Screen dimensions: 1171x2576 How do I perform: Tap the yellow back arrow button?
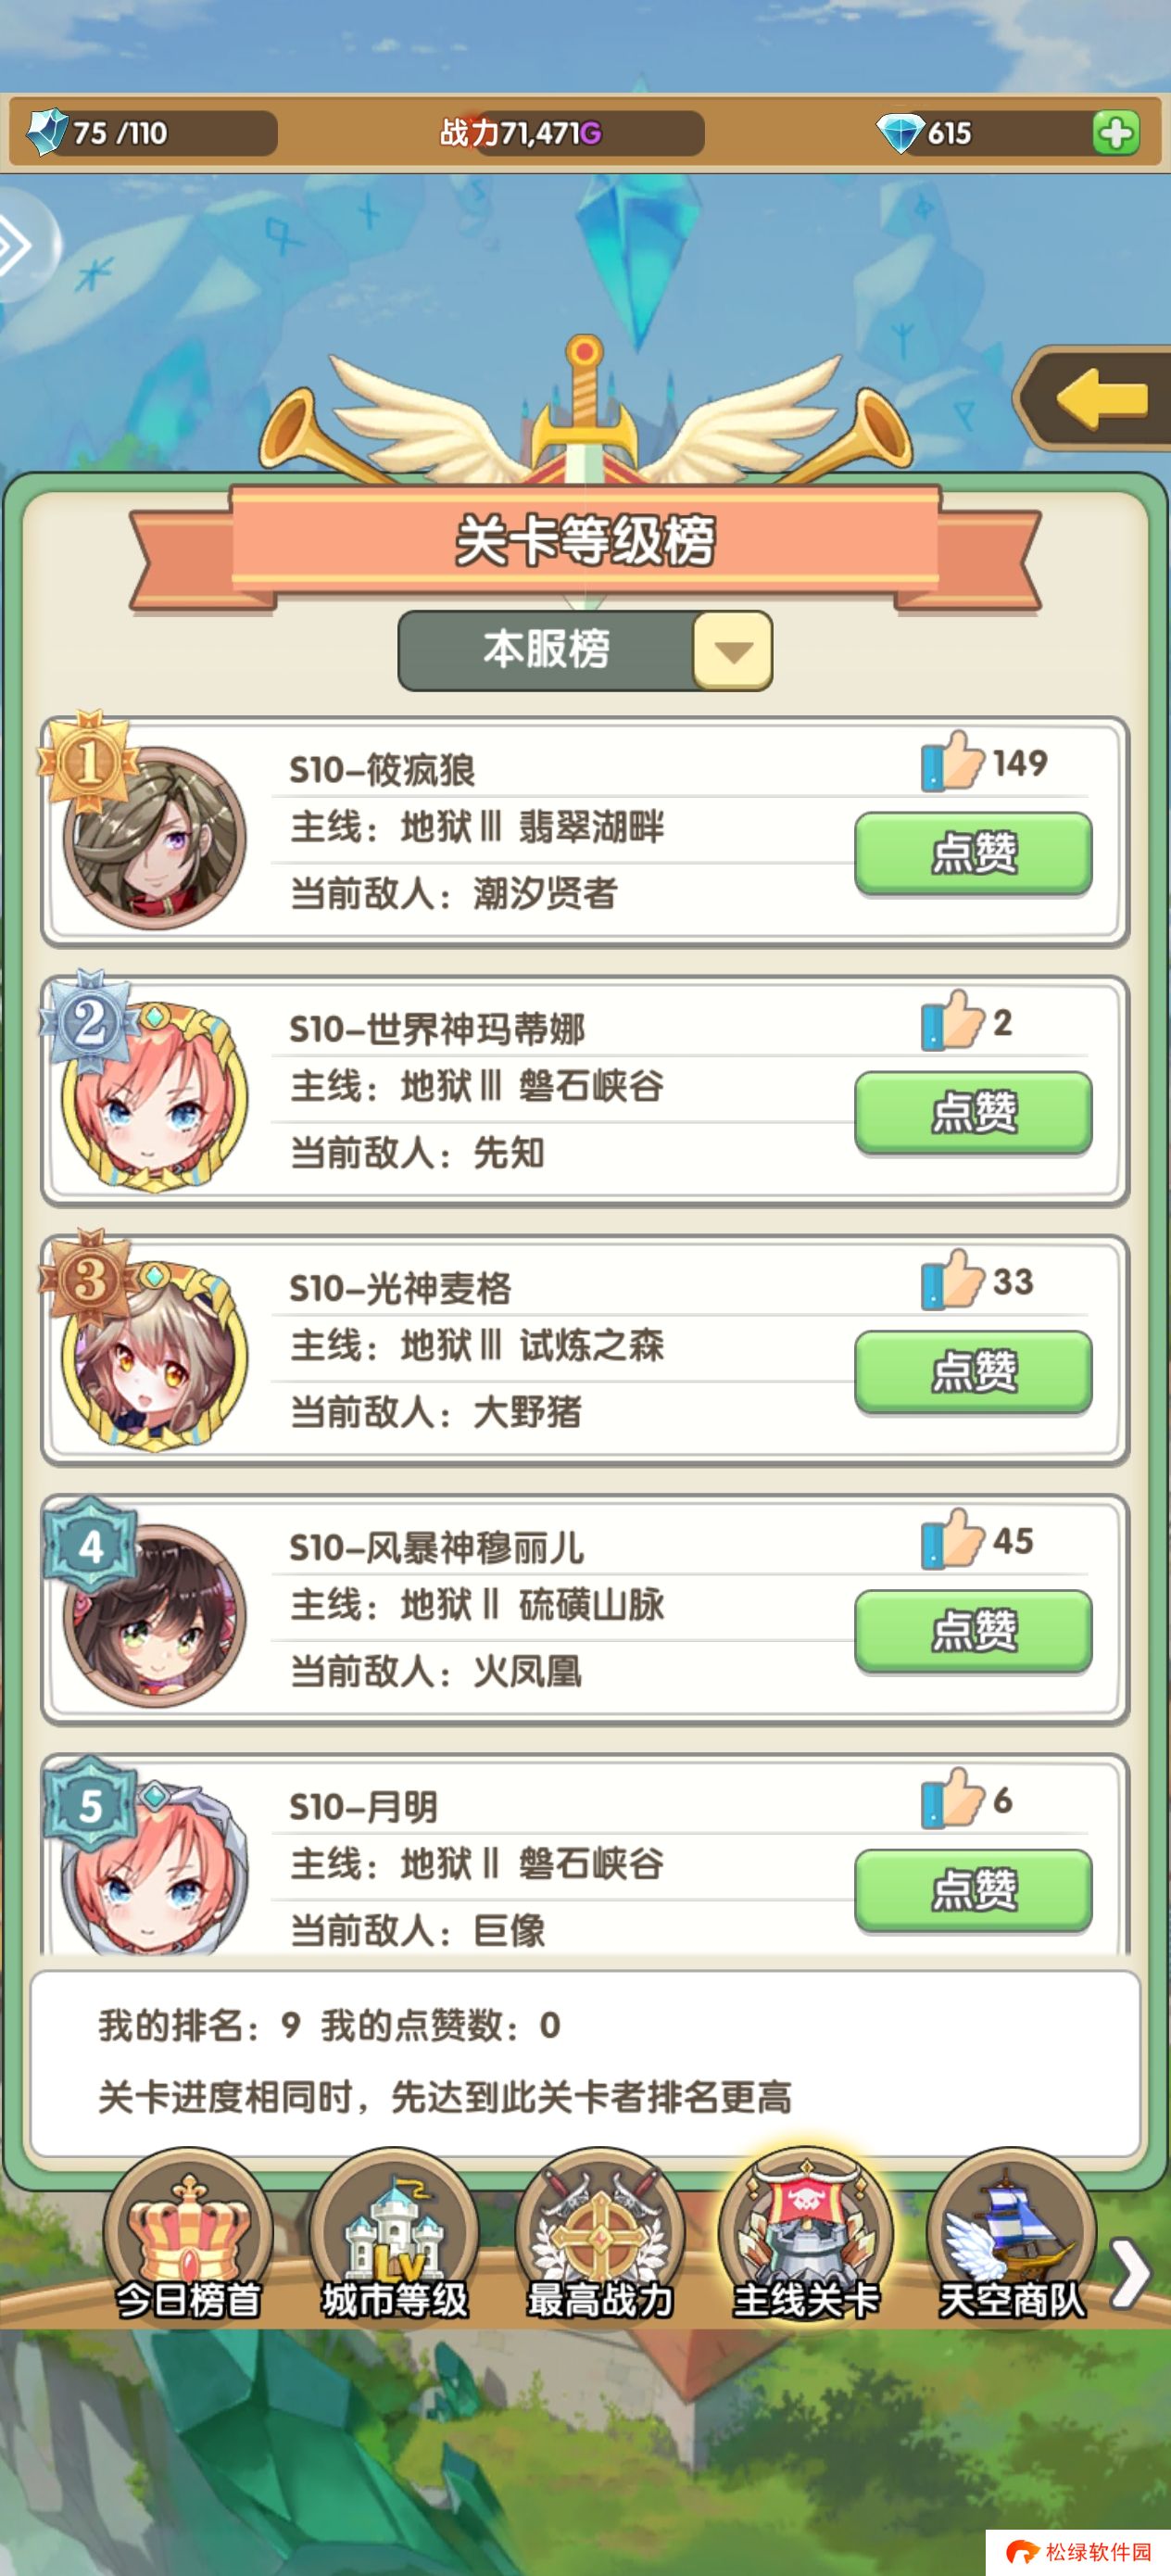(x=1096, y=398)
